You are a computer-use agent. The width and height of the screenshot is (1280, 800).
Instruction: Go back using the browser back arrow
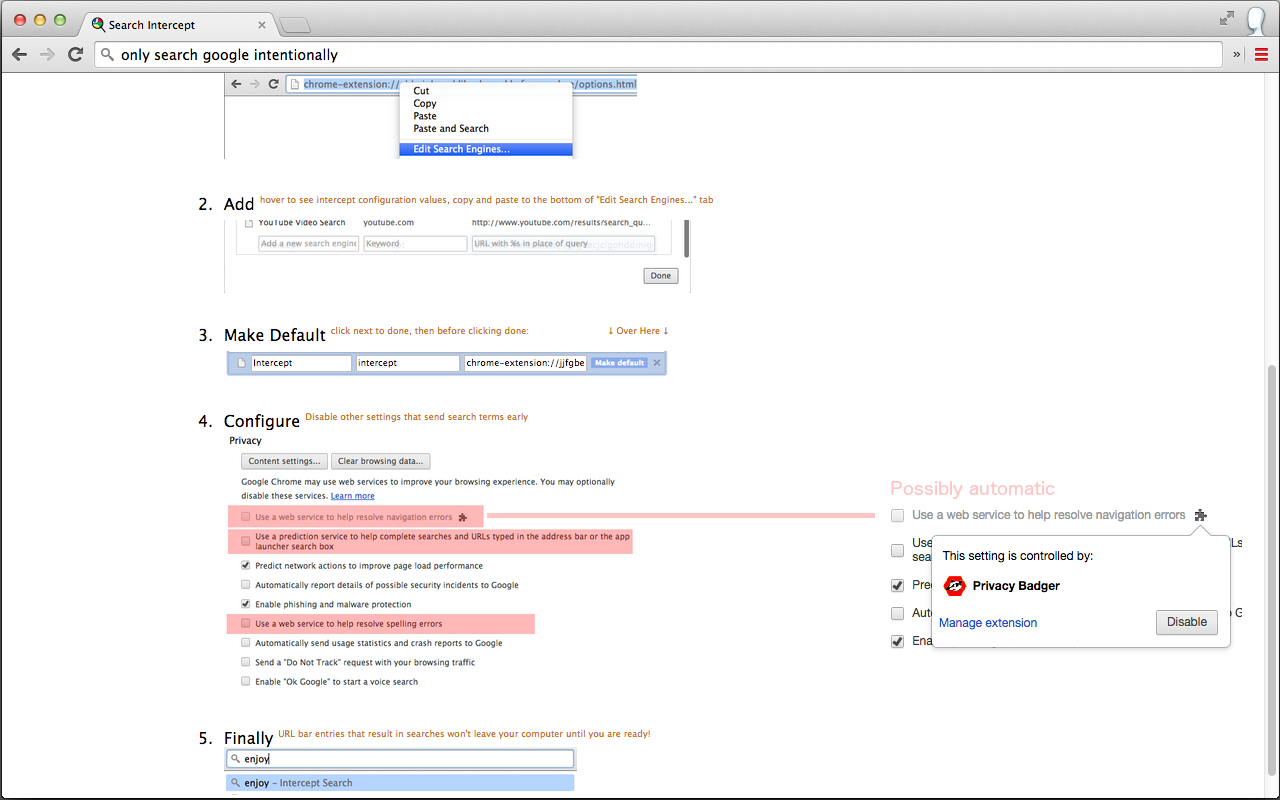(x=20, y=55)
